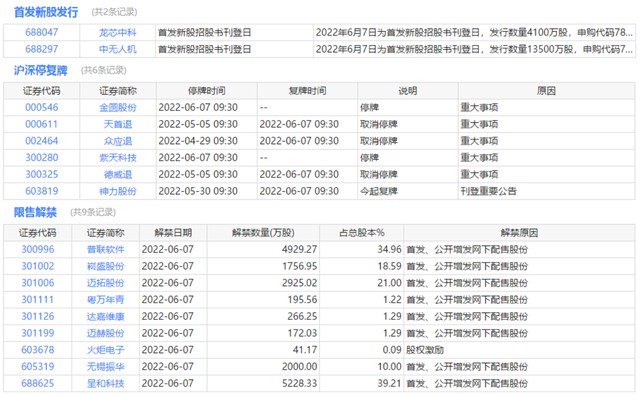
Task: Open stock code 000611 link
Action: [x=41, y=124]
